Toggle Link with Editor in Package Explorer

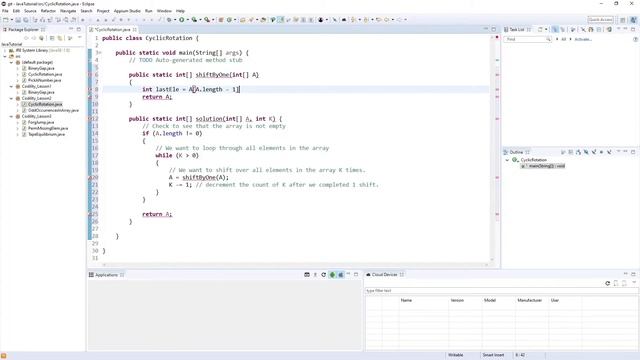point(60,38)
